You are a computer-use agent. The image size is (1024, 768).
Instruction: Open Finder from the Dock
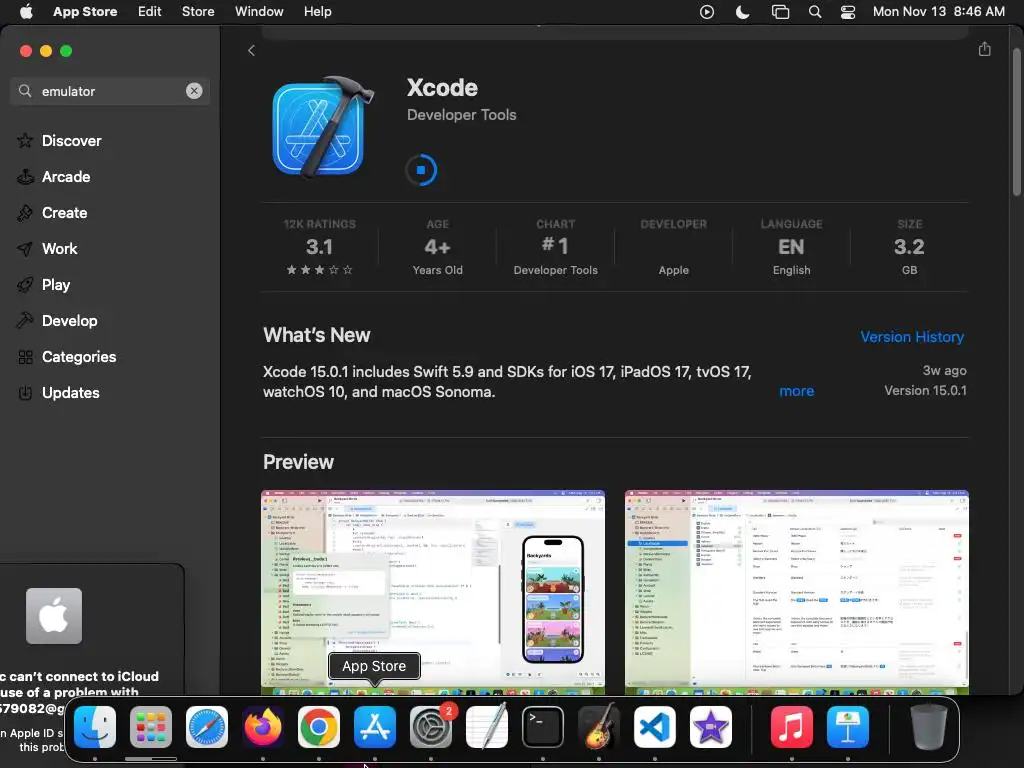coord(95,727)
